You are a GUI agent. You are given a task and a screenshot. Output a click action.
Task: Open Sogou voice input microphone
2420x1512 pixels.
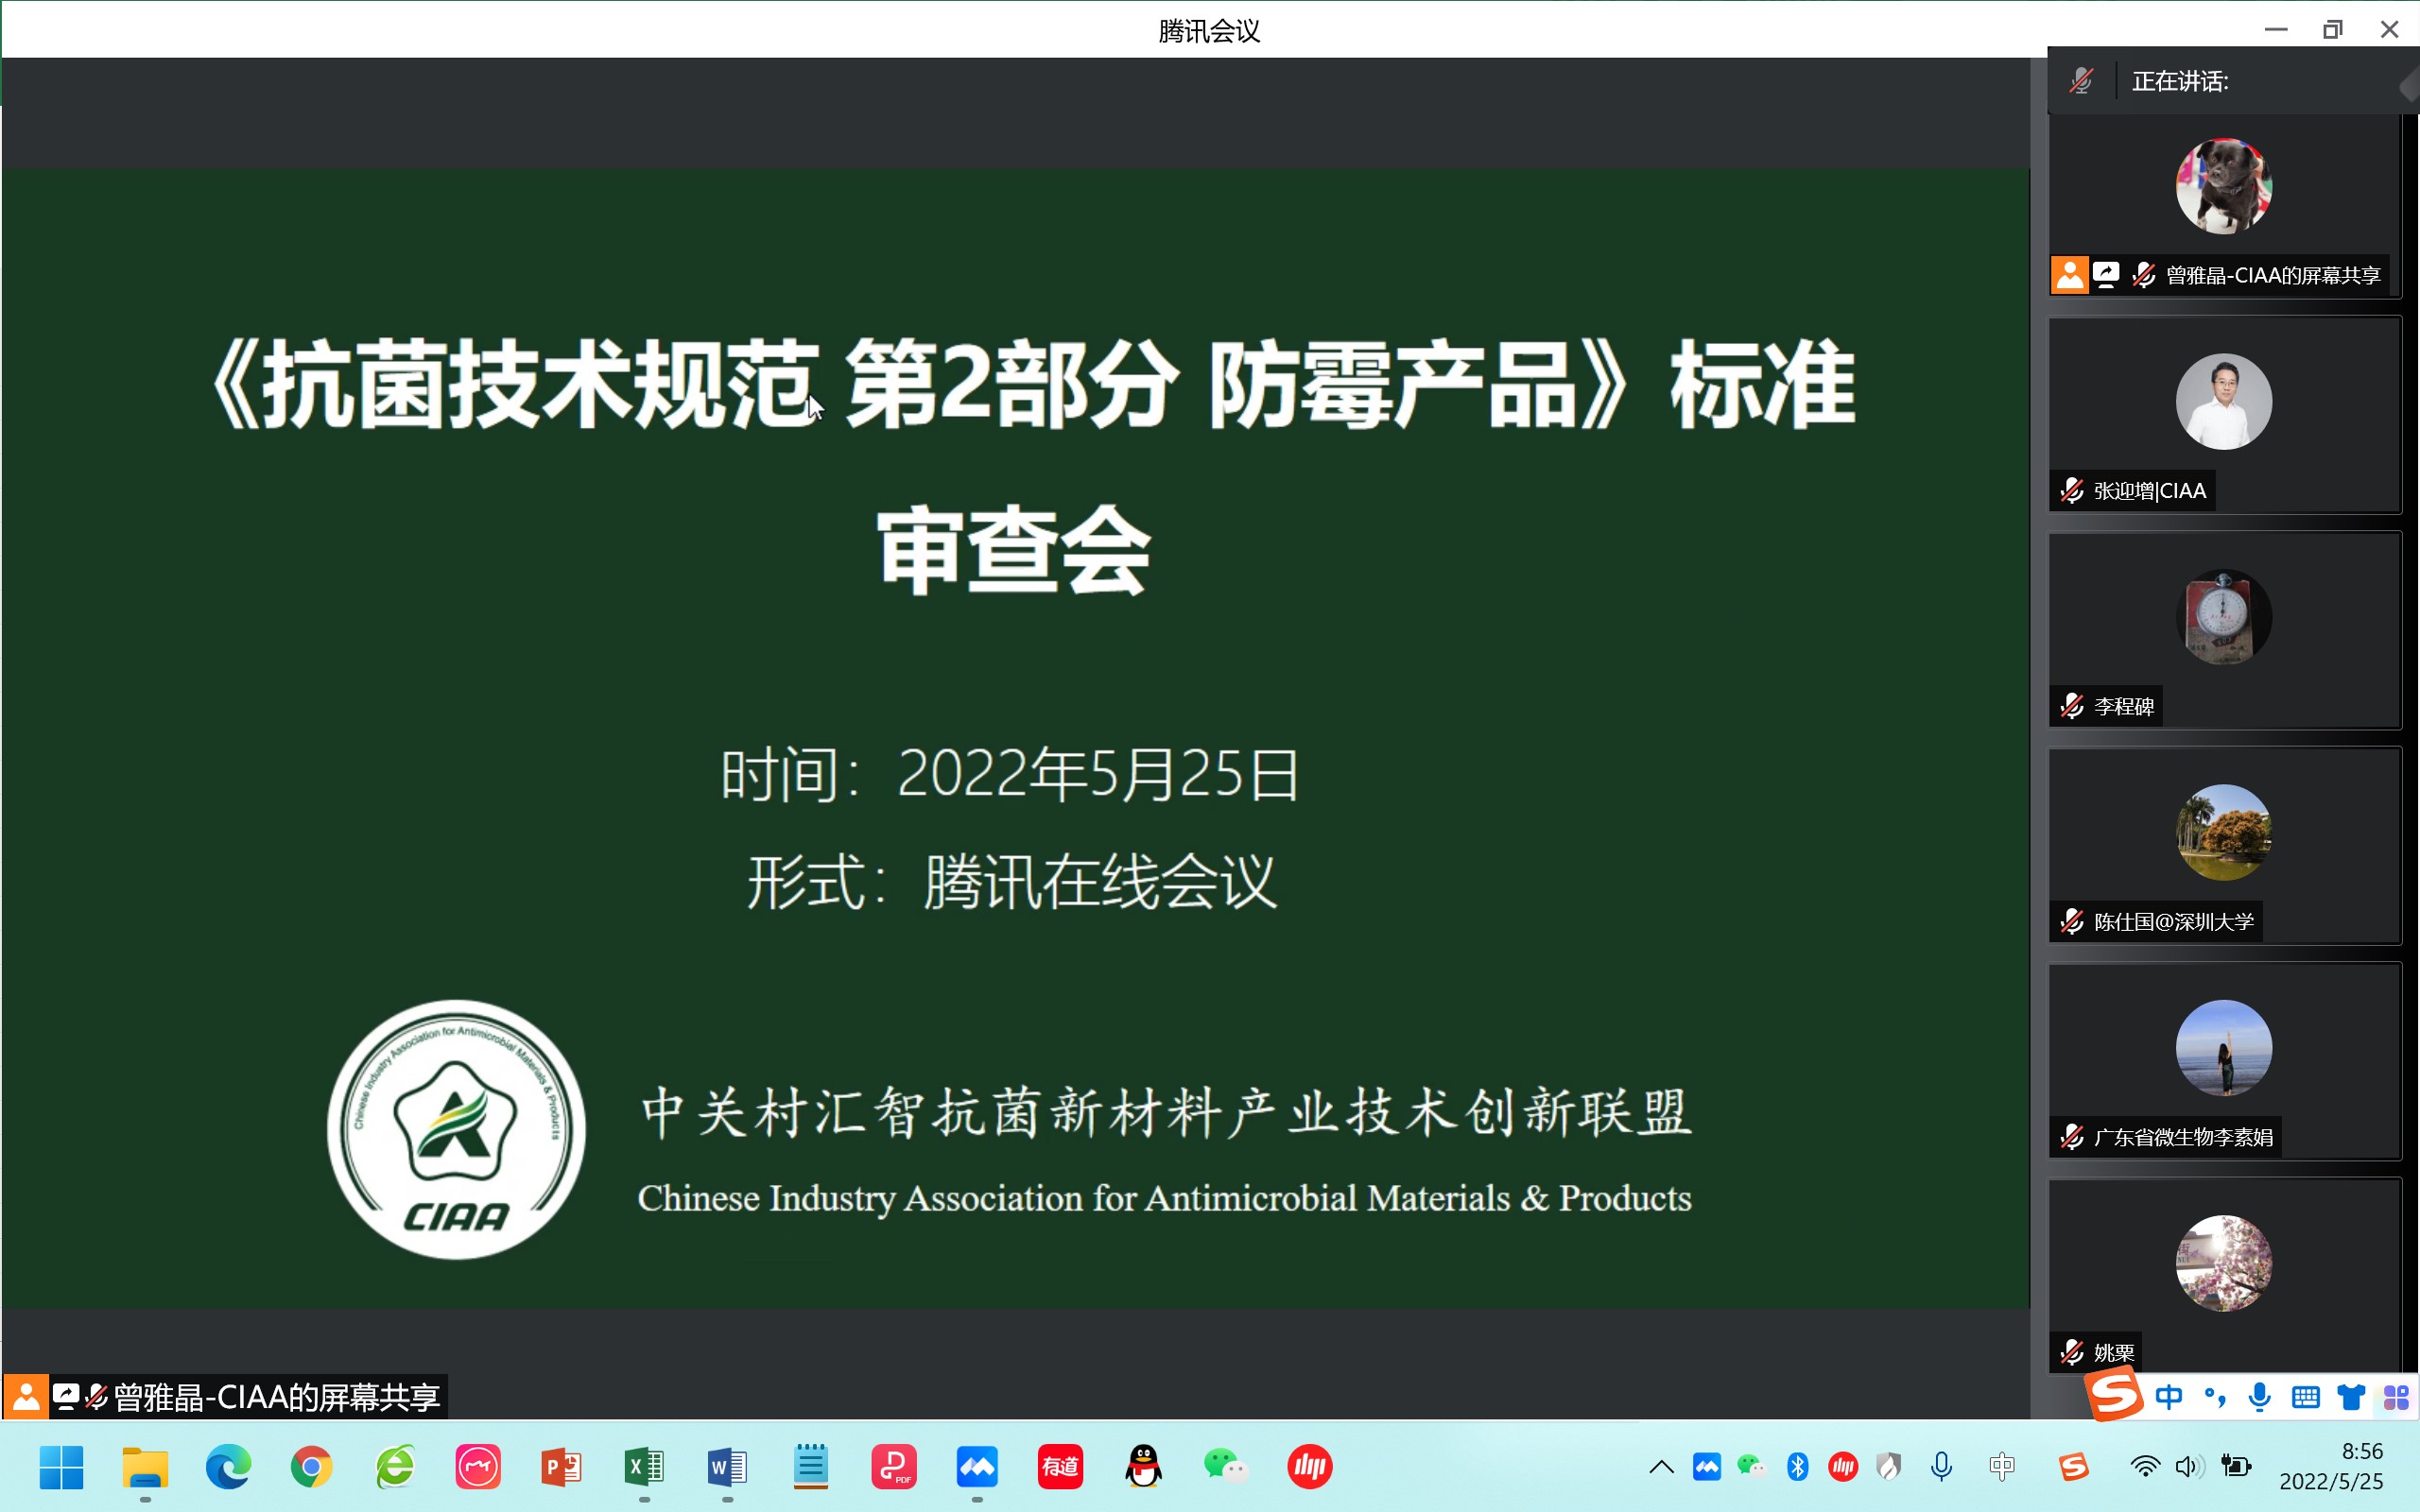click(2259, 1397)
